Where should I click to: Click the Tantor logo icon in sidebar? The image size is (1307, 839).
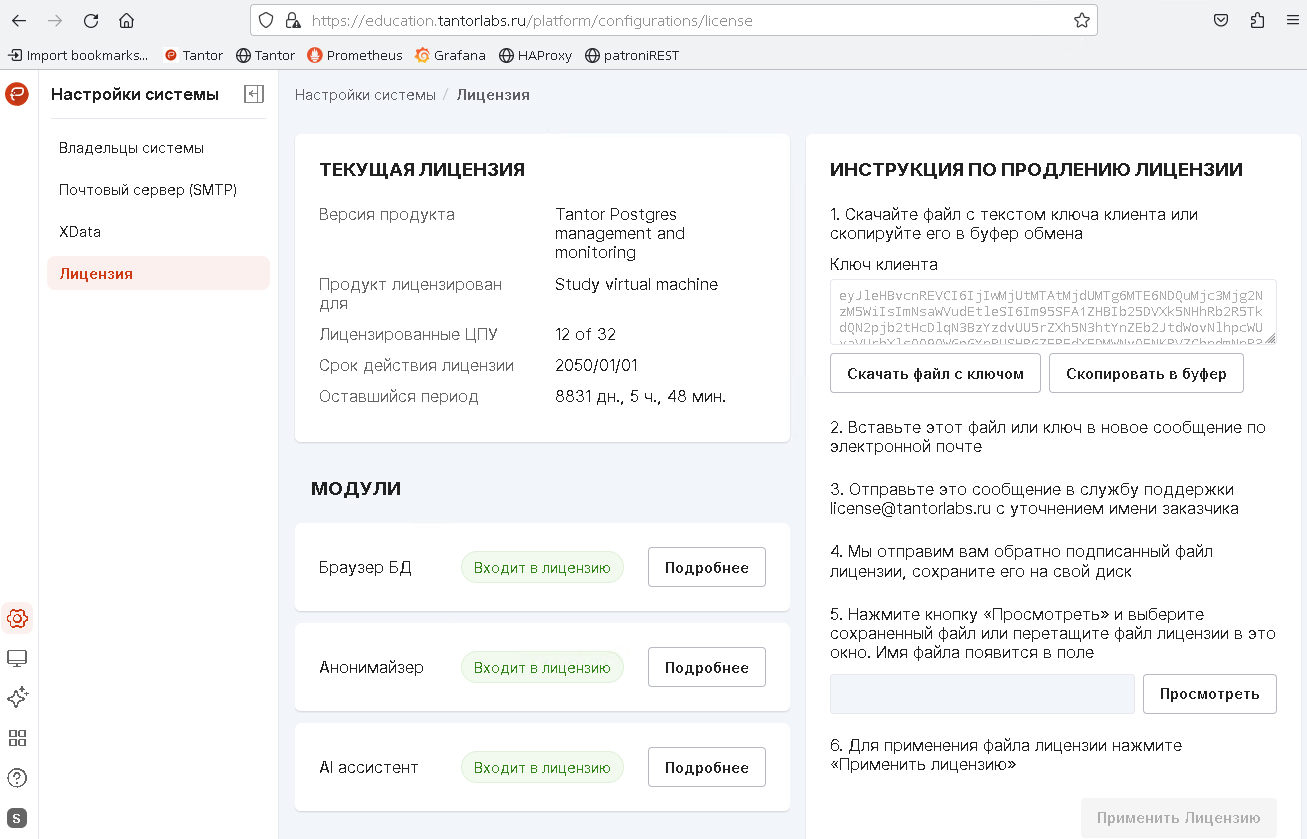tap(17, 94)
